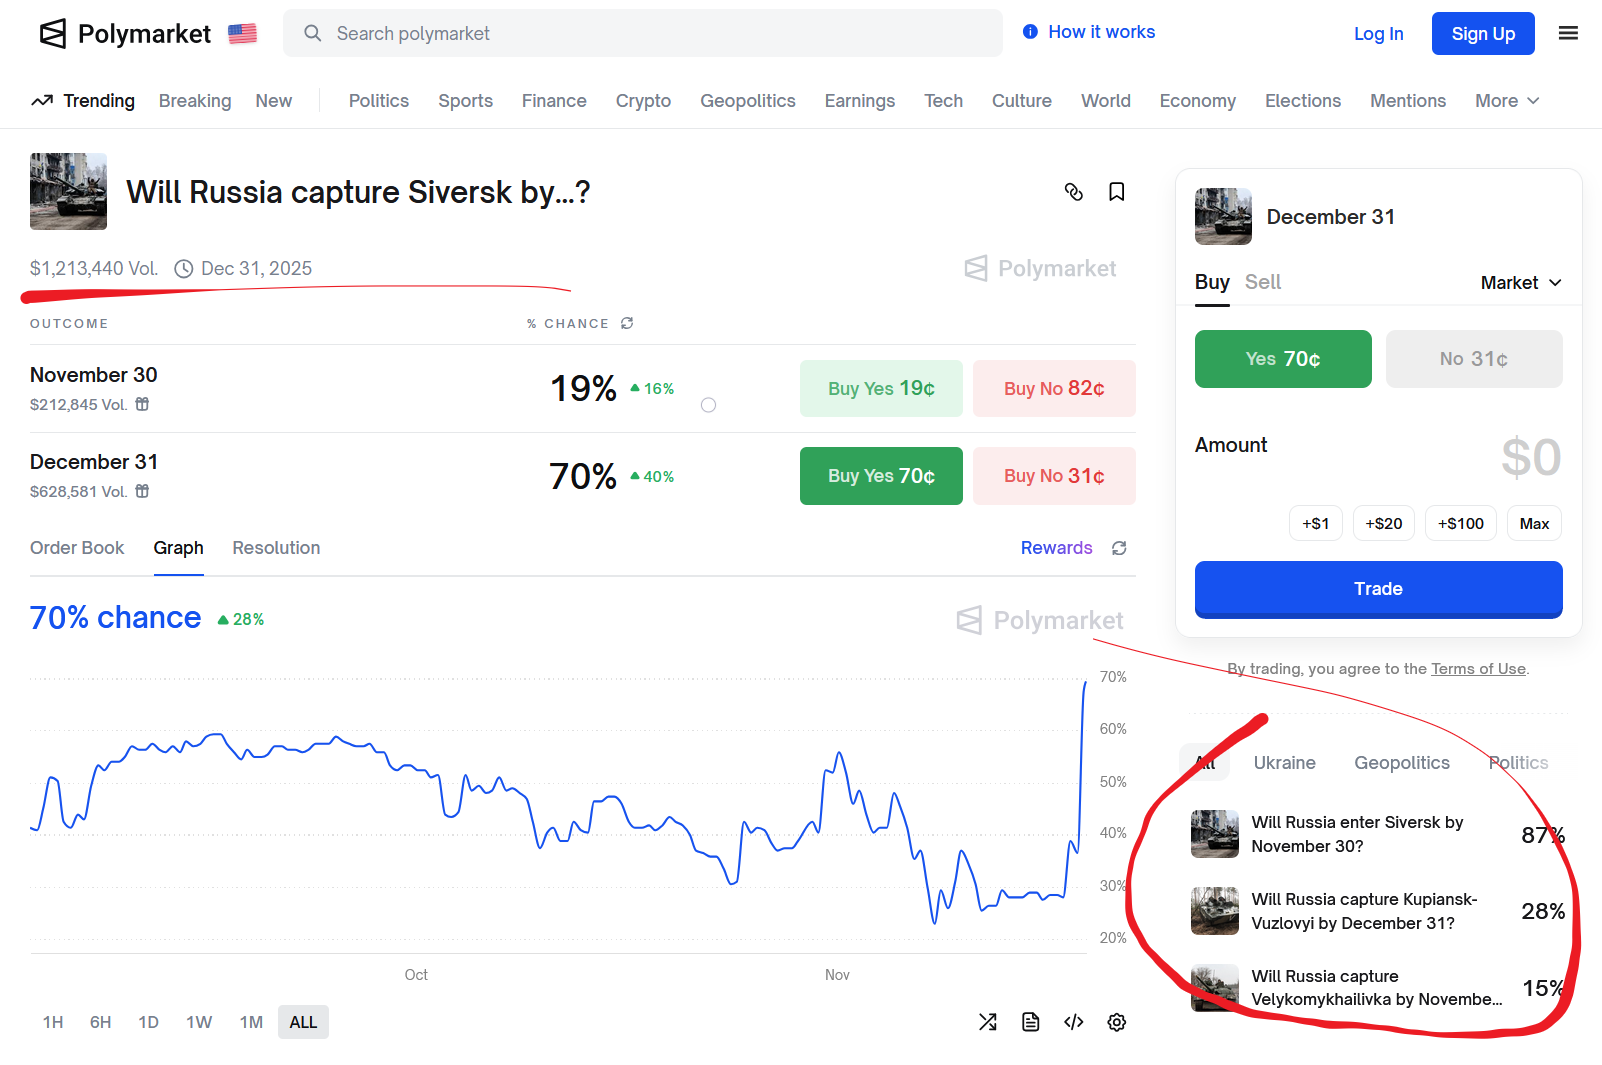
Task: Click the search magnifier icon
Action: point(313,33)
